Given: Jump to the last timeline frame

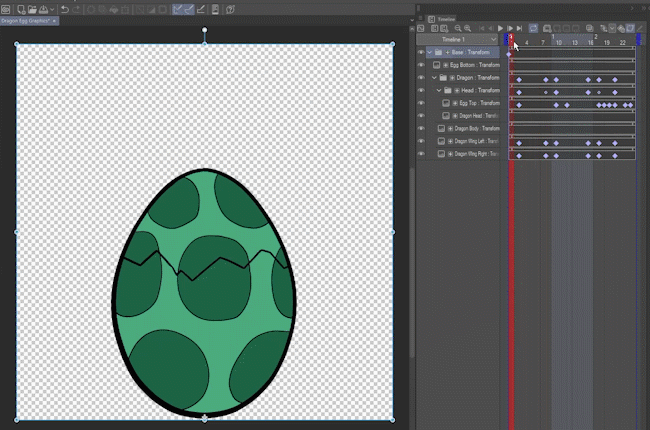Looking at the screenshot, I should 520,28.
